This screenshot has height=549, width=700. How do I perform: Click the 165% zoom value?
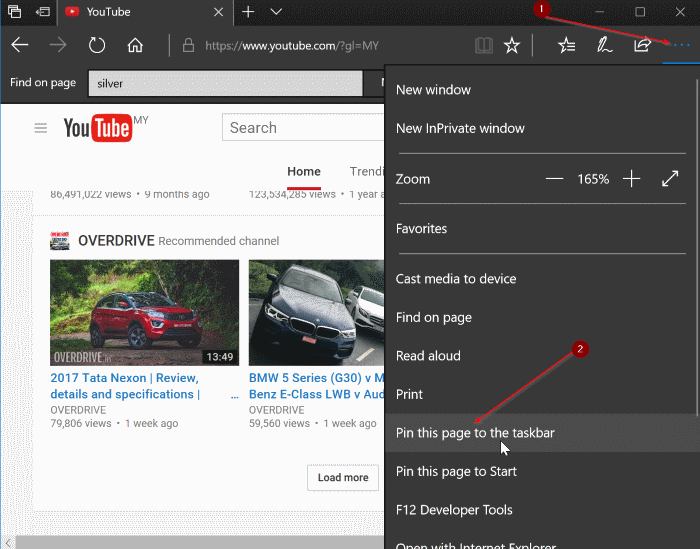(x=593, y=179)
